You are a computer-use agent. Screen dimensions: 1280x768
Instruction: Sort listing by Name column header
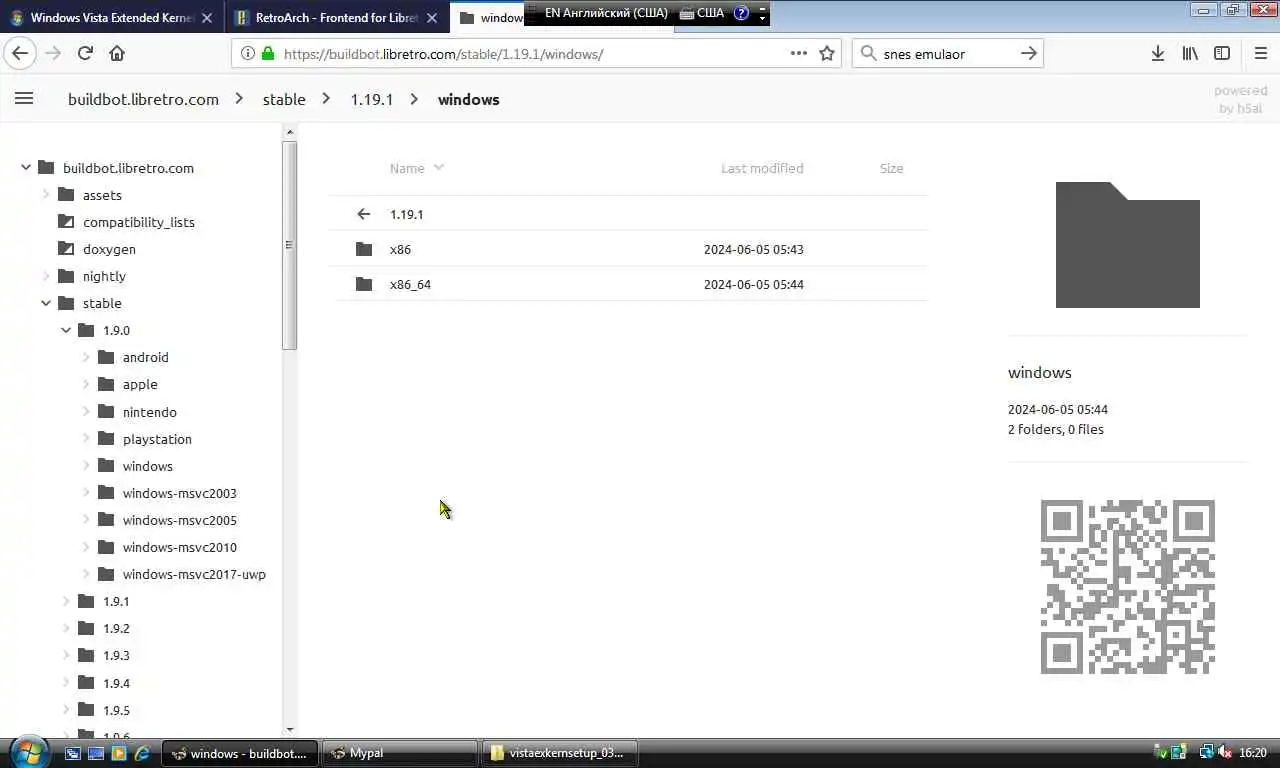point(416,168)
